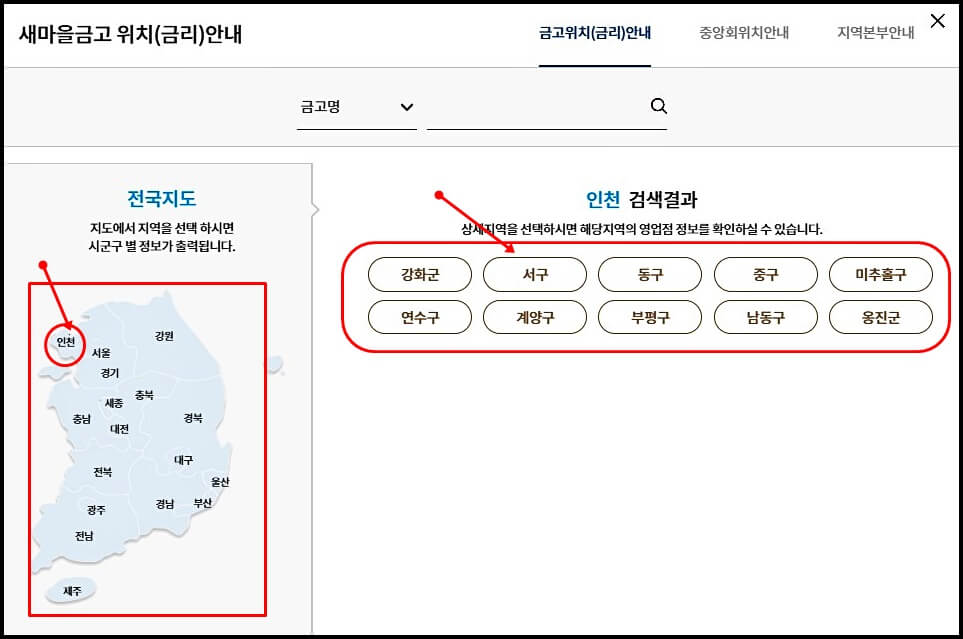The height and width of the screenshot is (639, 963).
Task: Choose 대구 on the national map
Action: click(x=183, y=460)
